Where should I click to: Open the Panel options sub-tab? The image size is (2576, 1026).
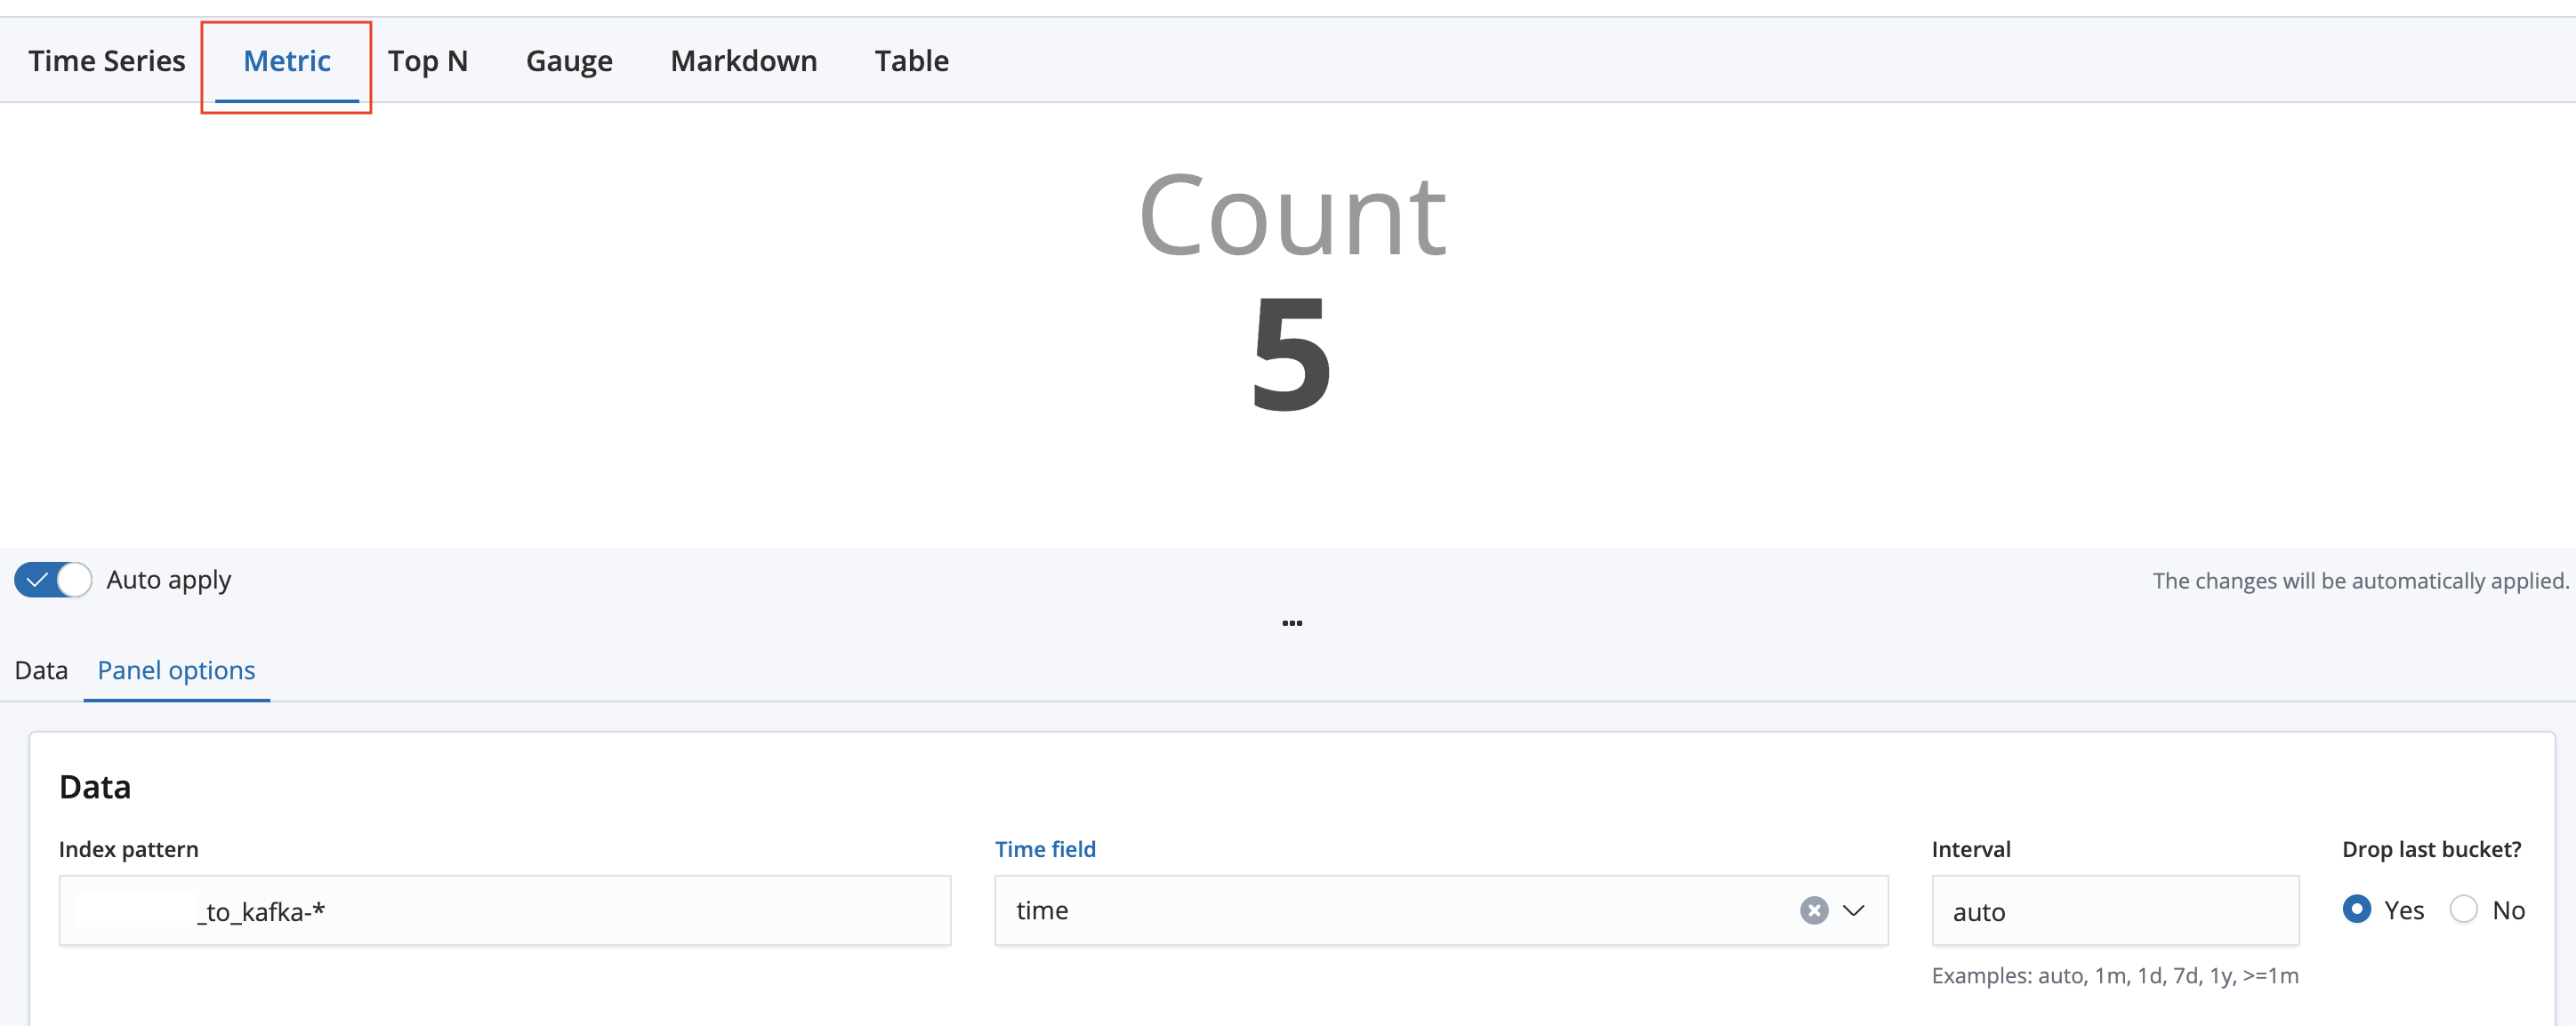coord(176,670)
